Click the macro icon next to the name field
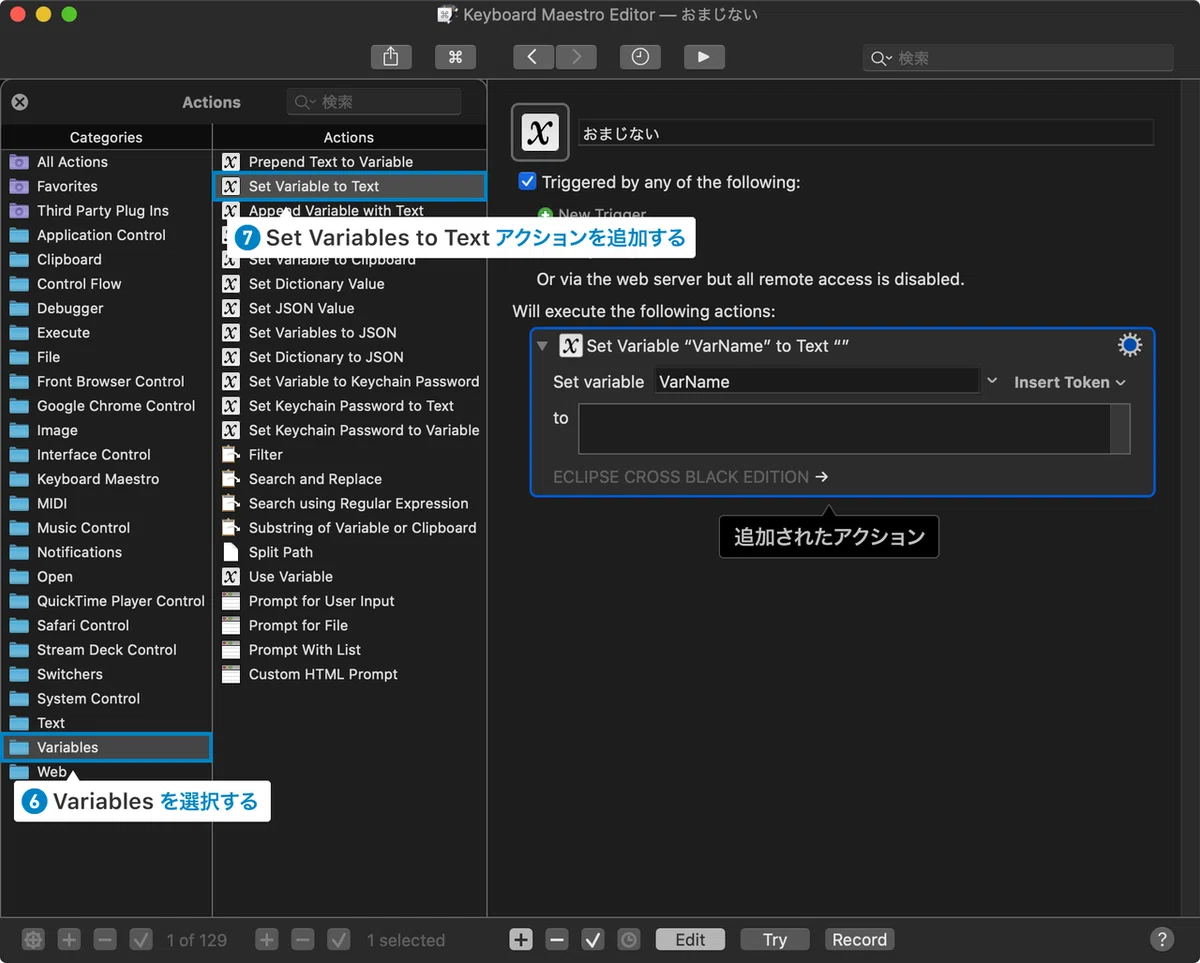The width and height of the screenshot is (1200, 963). pos(540,132)
